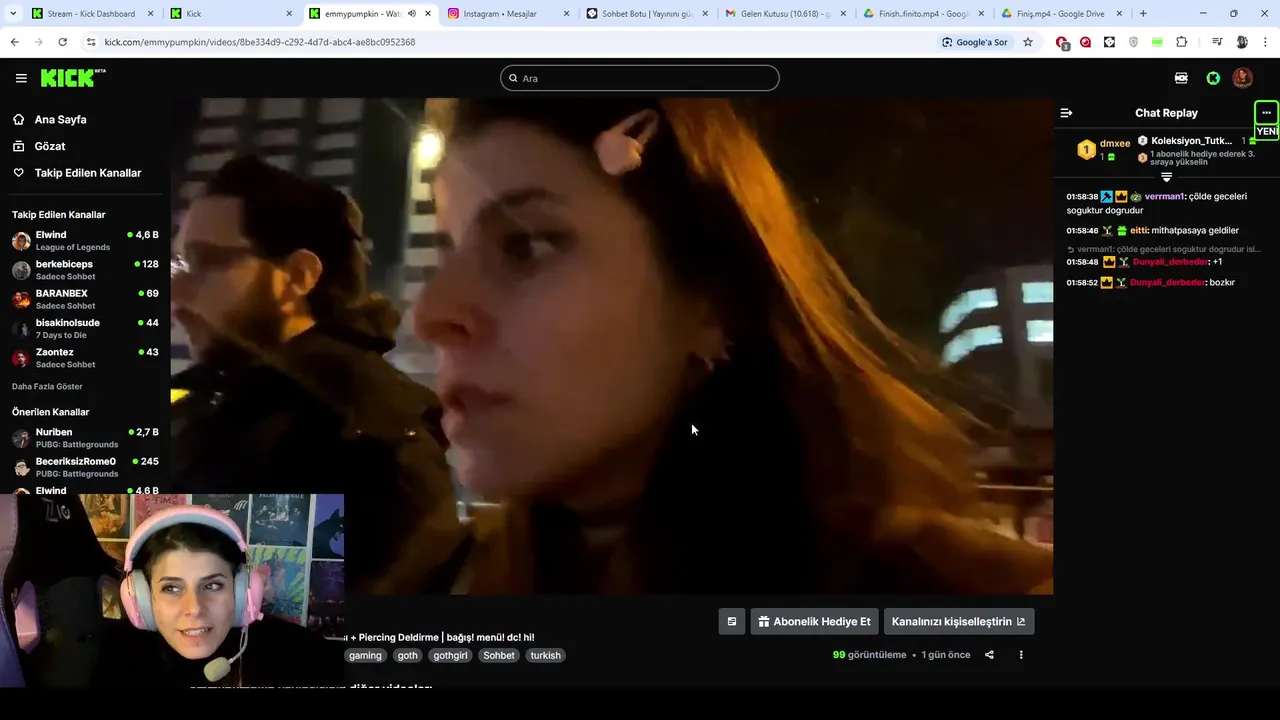The height and width of the screenshot is (720, 1280).
Task: Open the red extension with badge
Action: point(1062,42)
